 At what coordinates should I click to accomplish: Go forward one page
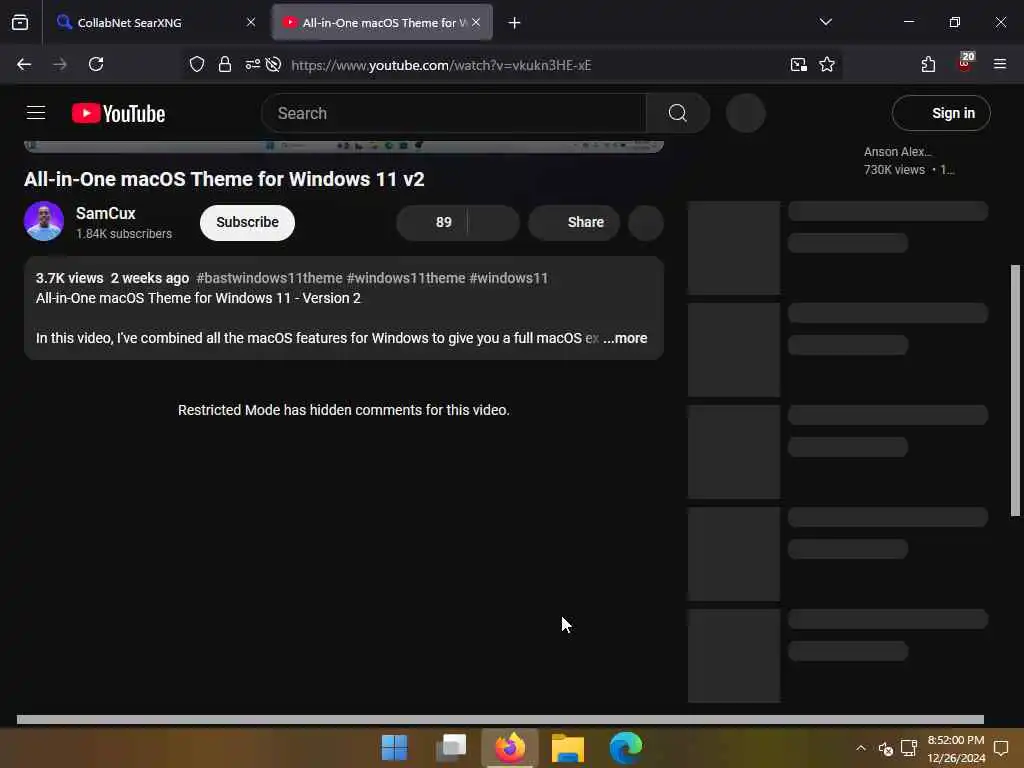coord(60,64)
